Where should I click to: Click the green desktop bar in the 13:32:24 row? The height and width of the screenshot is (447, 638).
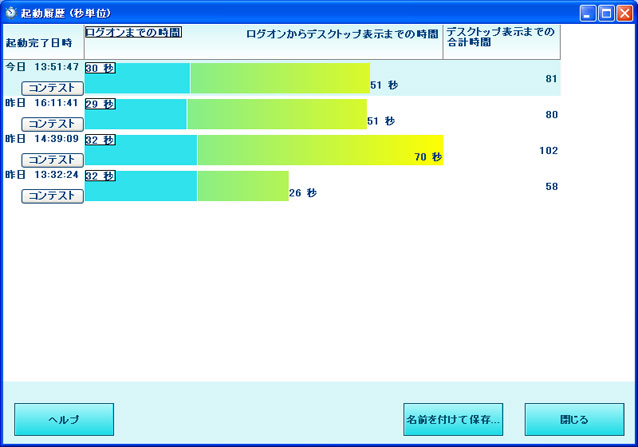243,186
